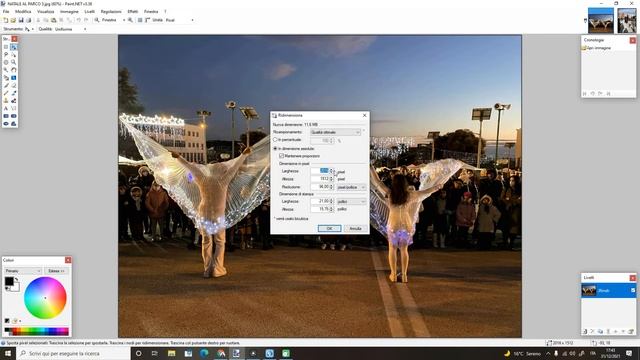
Task: Select the Text tool
Action: tap(6, 109)
